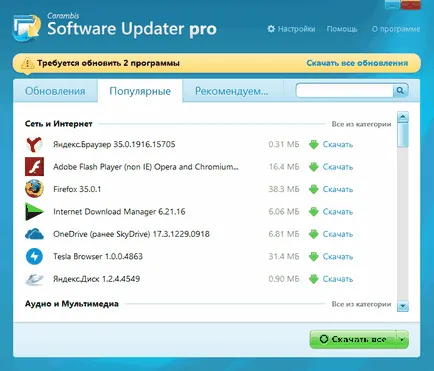Click the settings gear icon
Viewport: 434px width, 371px height.
pos(271,29)
